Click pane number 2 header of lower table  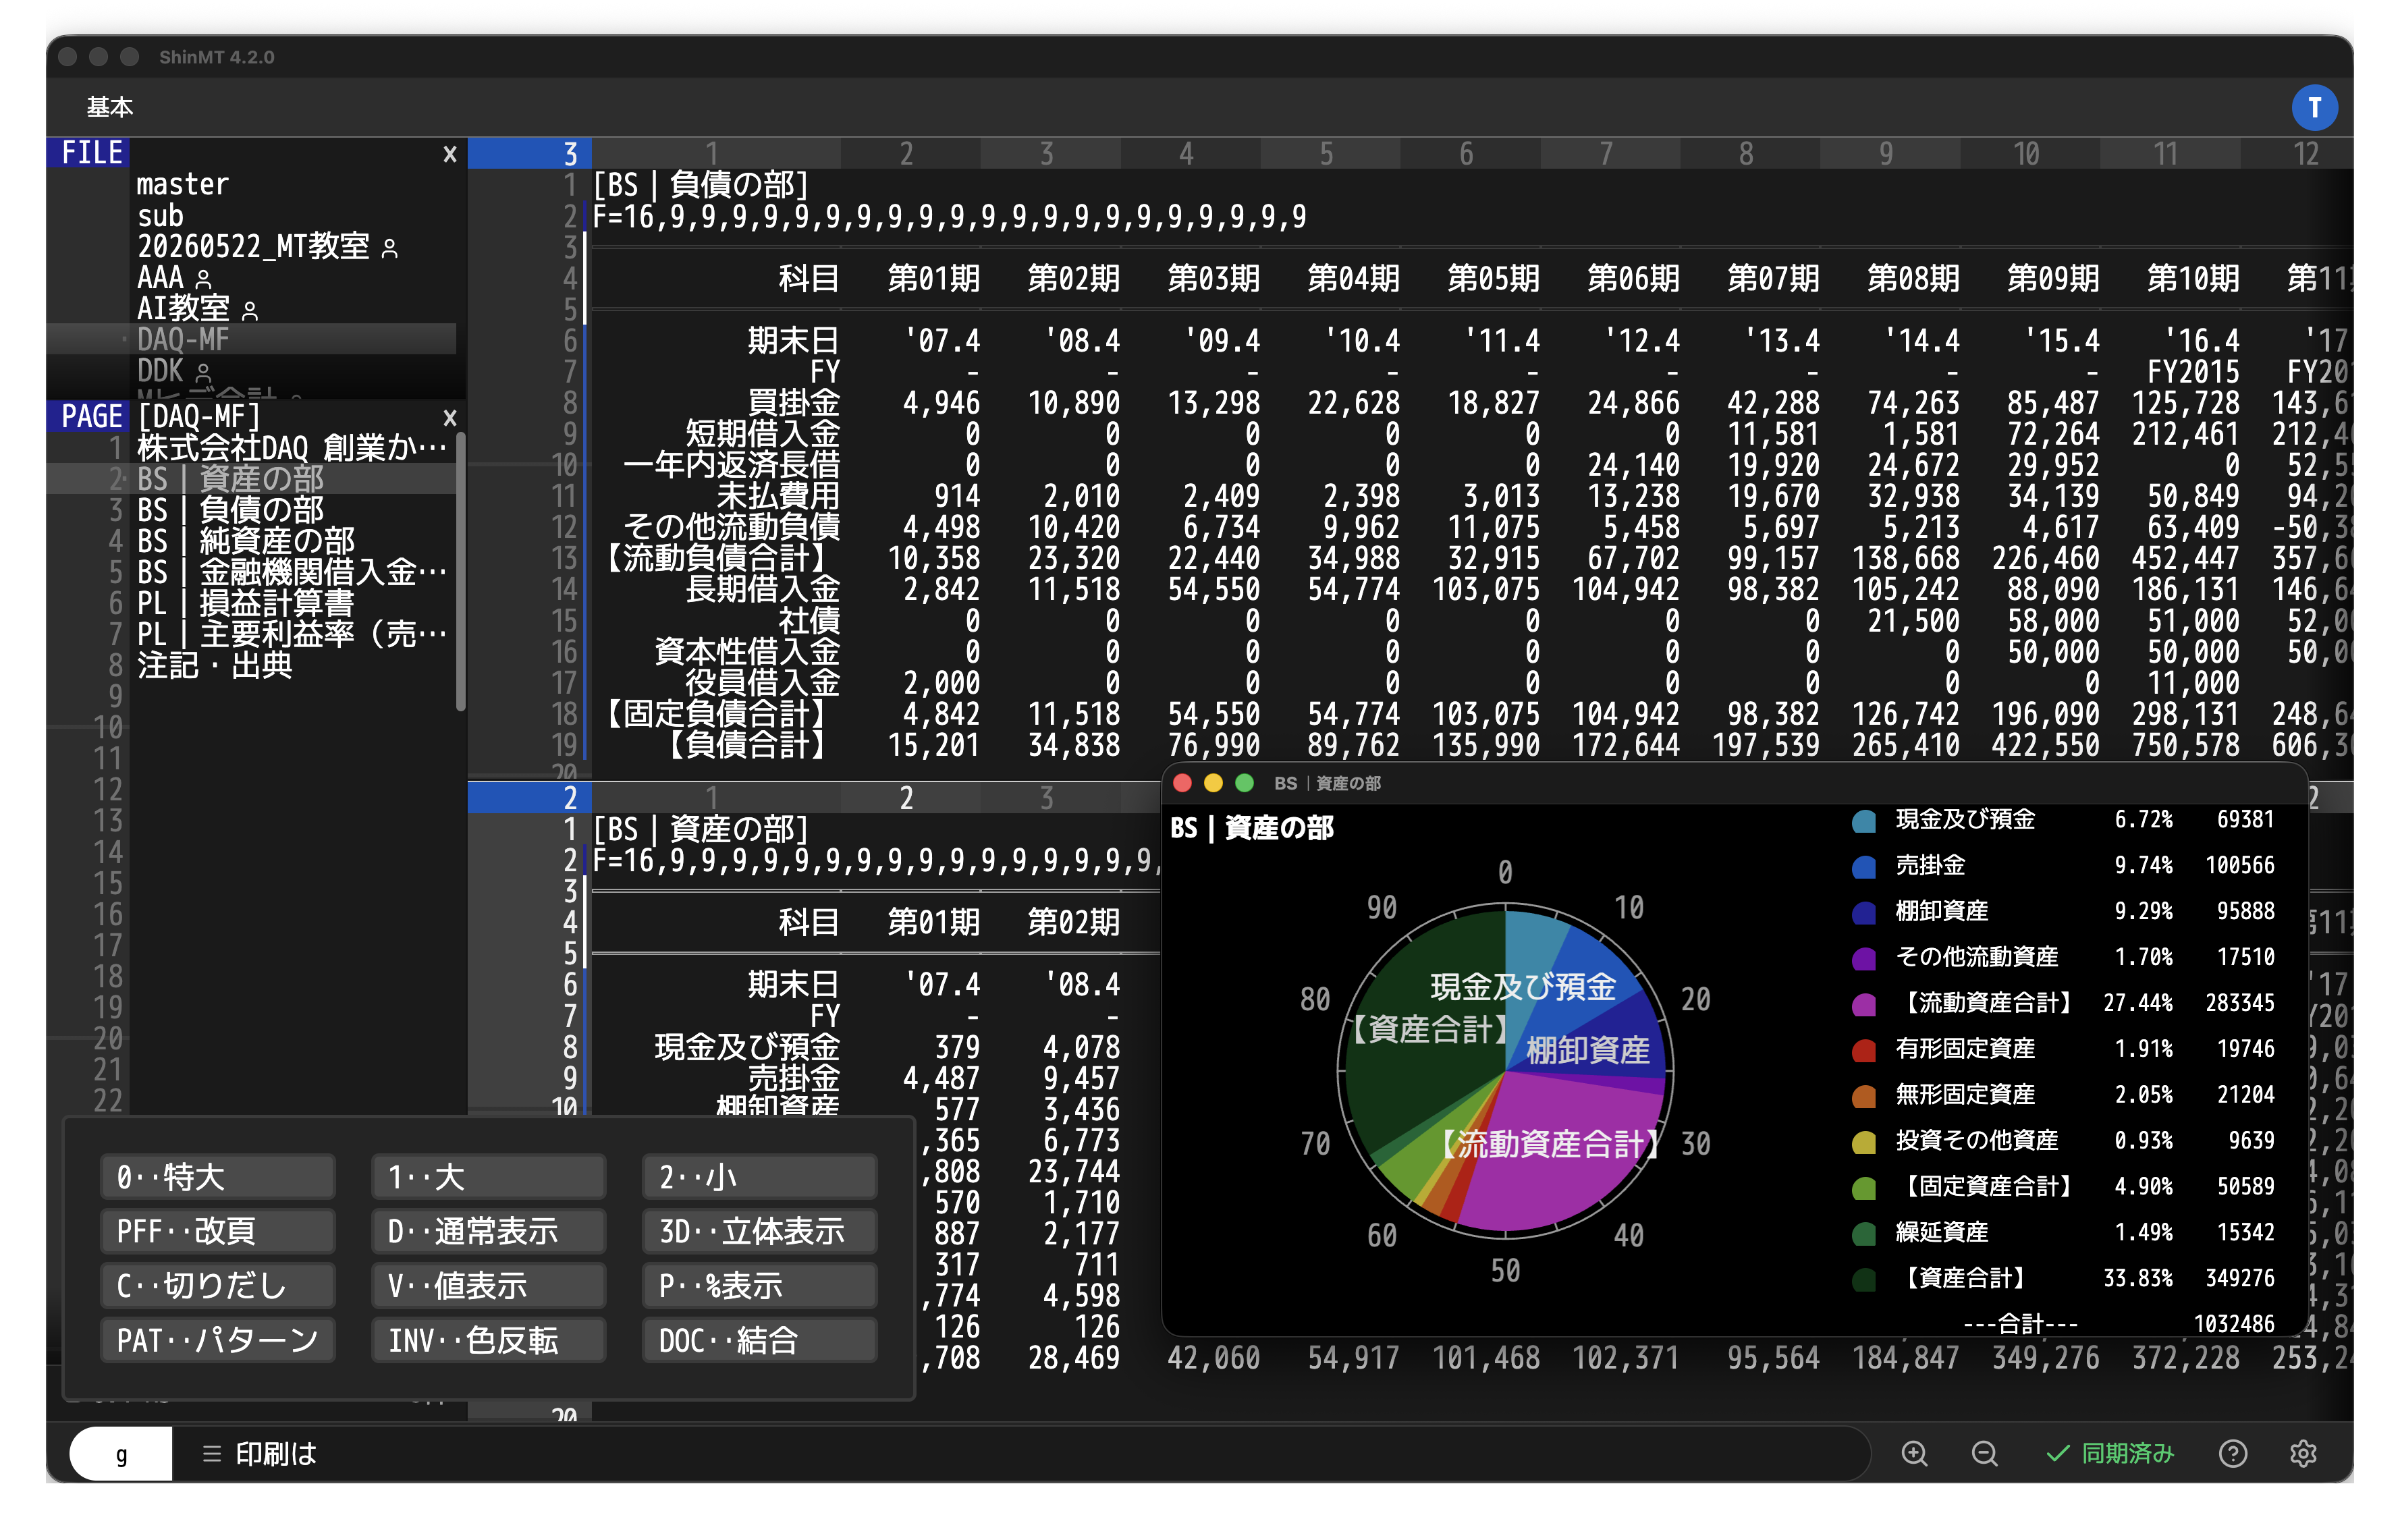(530, 798)
